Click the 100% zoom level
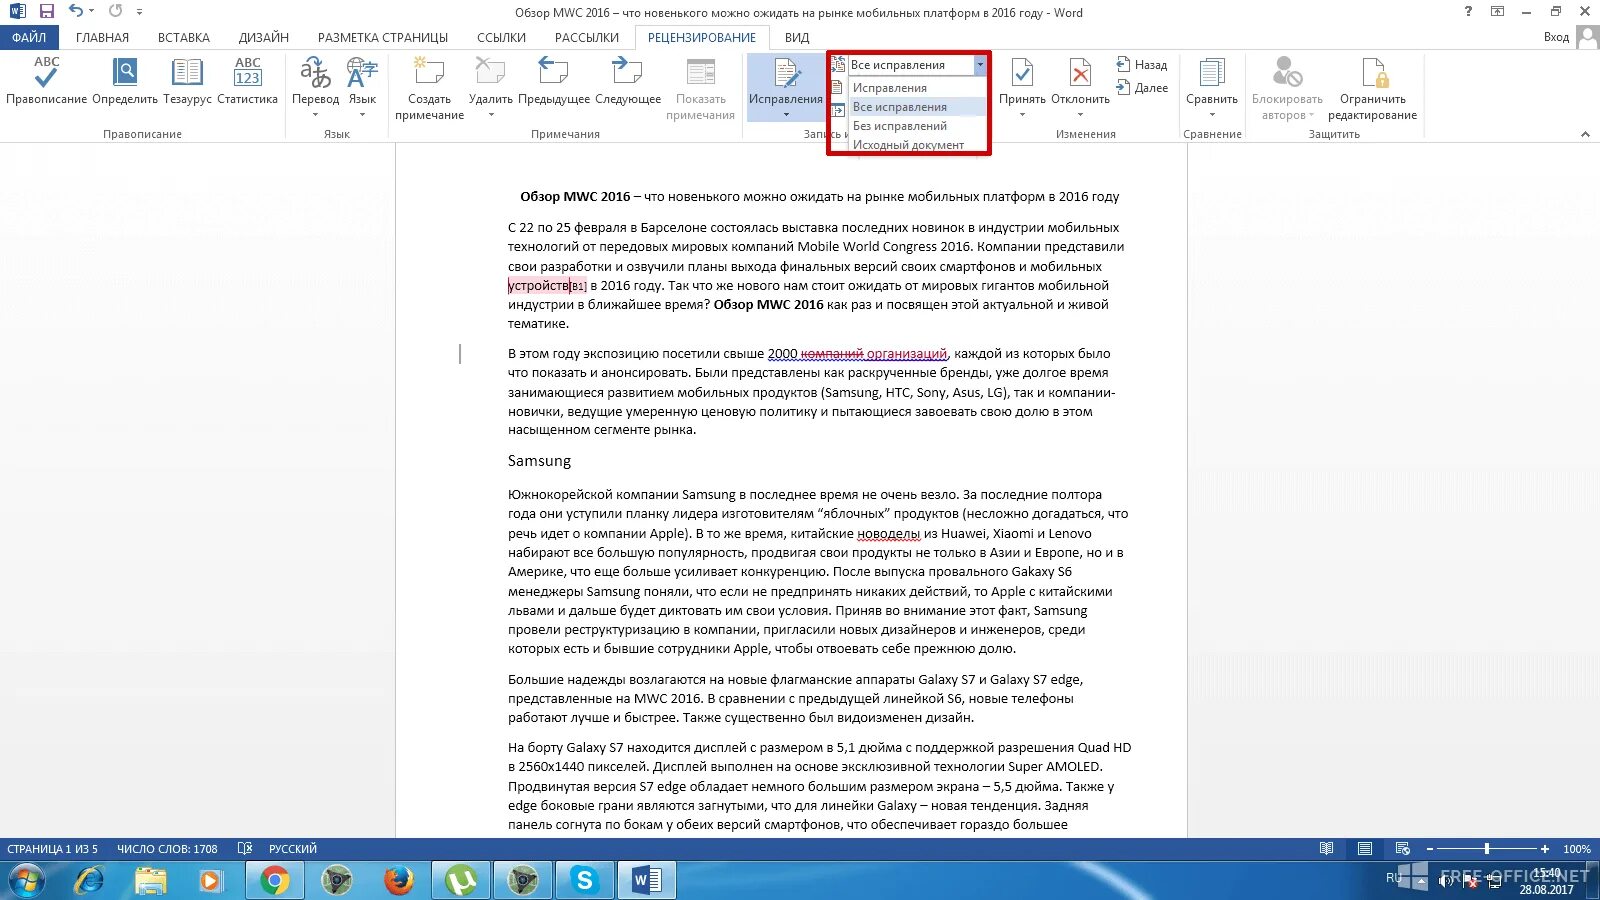 pos(1577,849)
